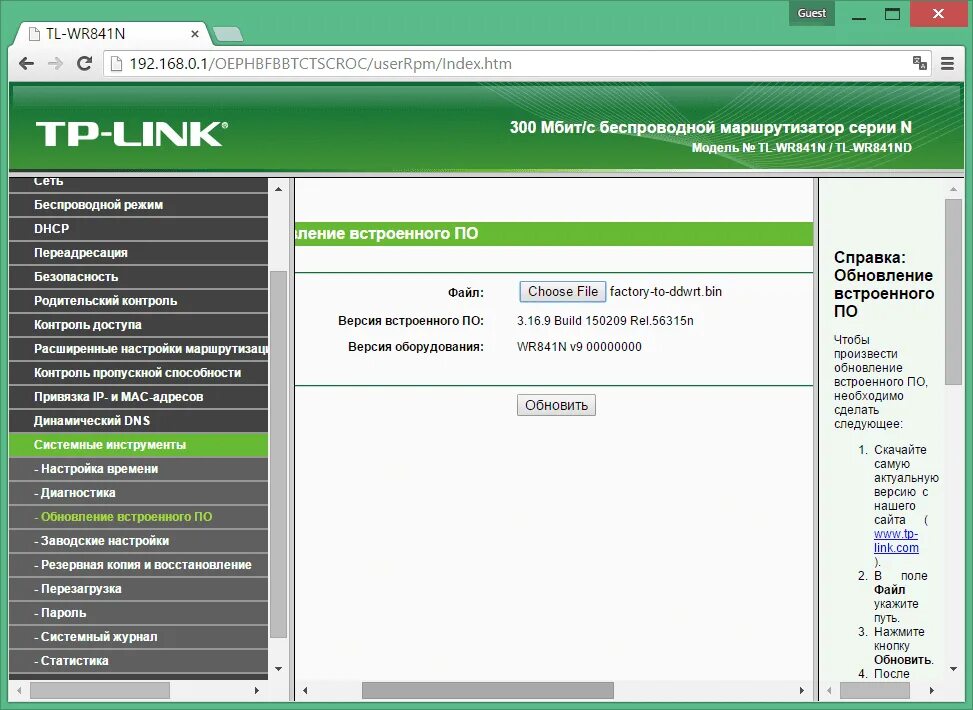
Task: Click main panel horizontal scroll-left arrow
Action: pyautogui.click(x=305, y=690)
